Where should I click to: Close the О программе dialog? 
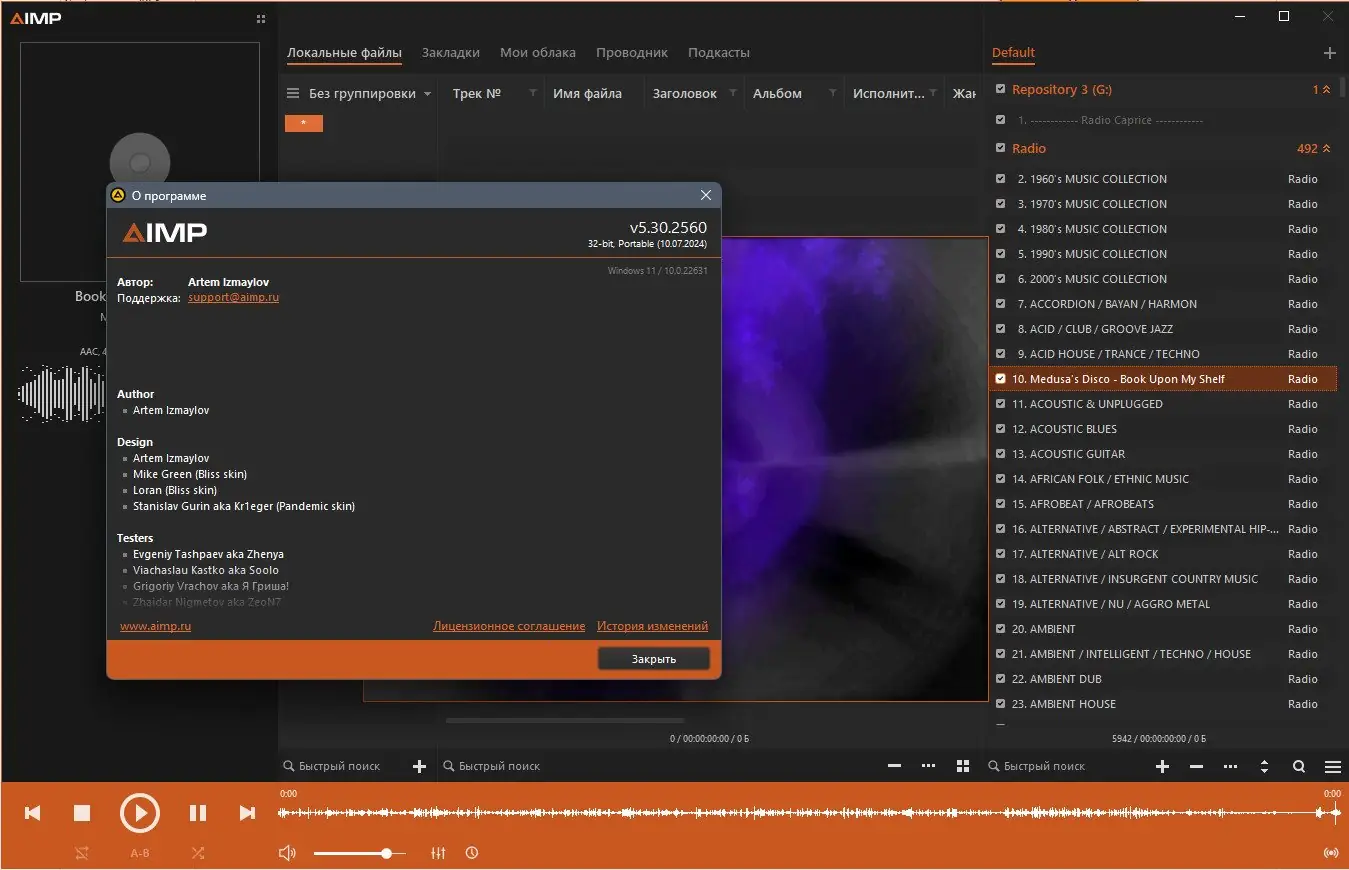click(706, 196)
